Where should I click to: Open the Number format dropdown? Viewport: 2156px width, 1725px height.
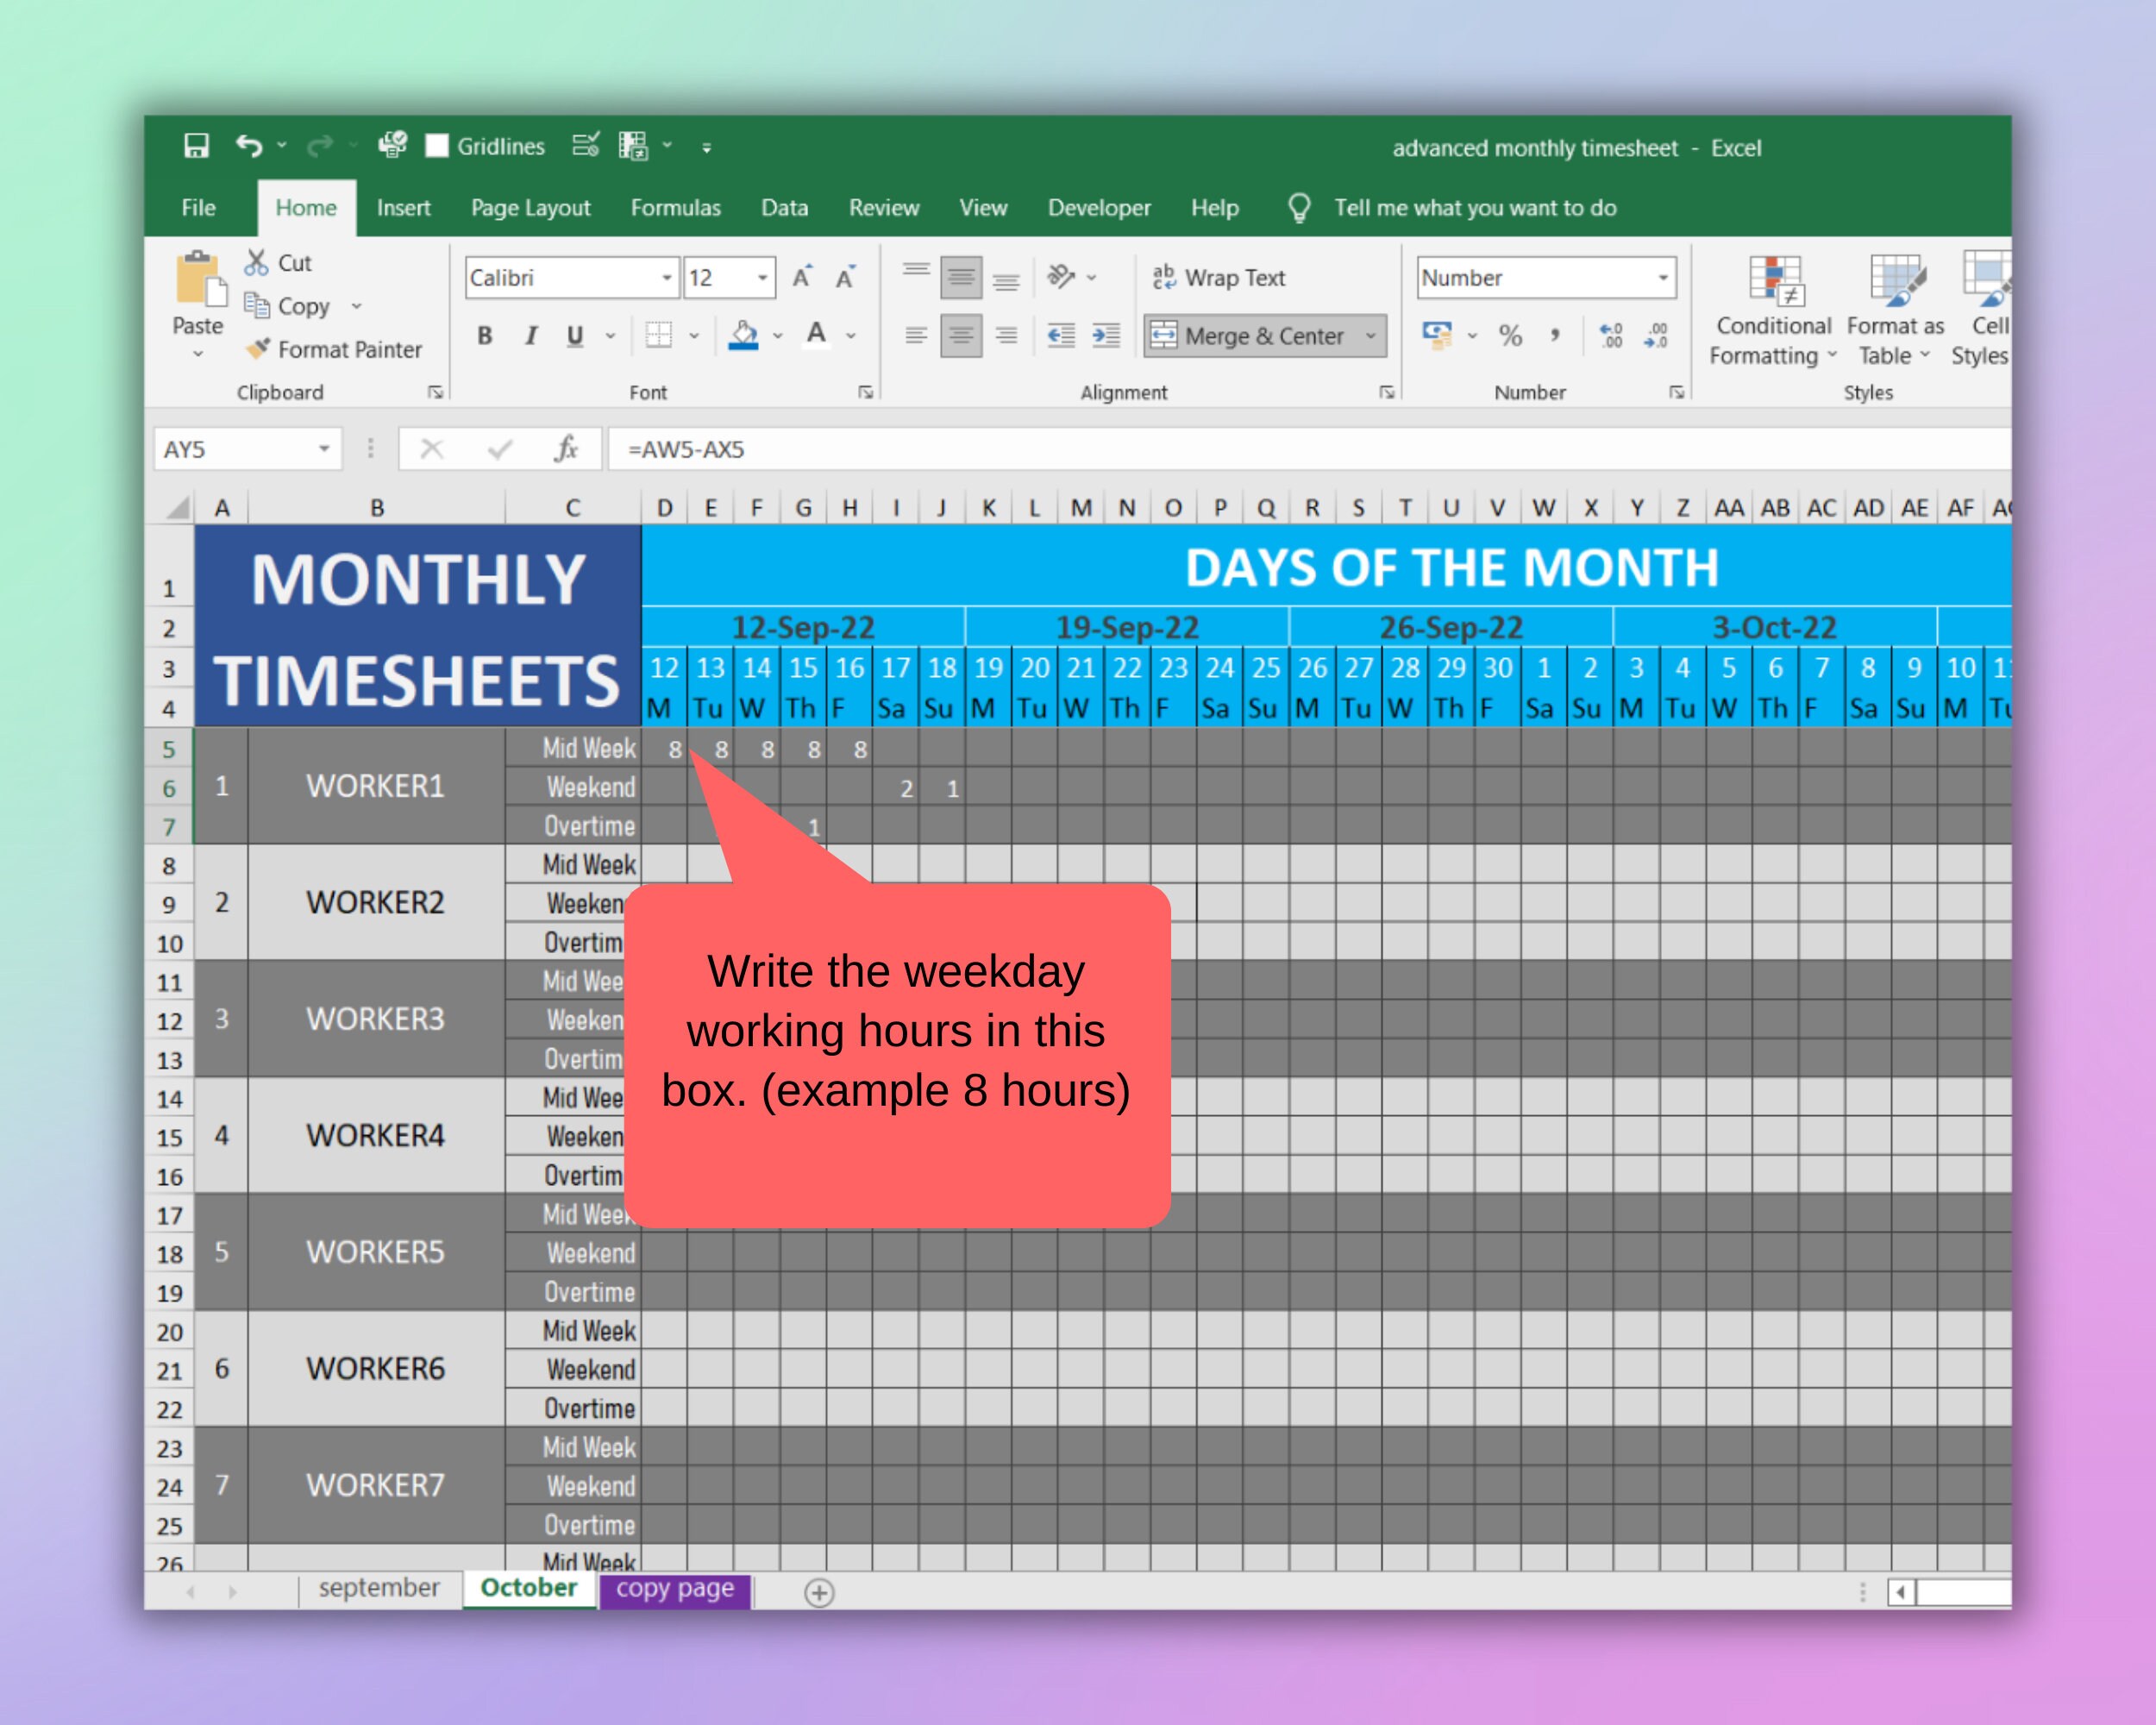coord(1663,277)
